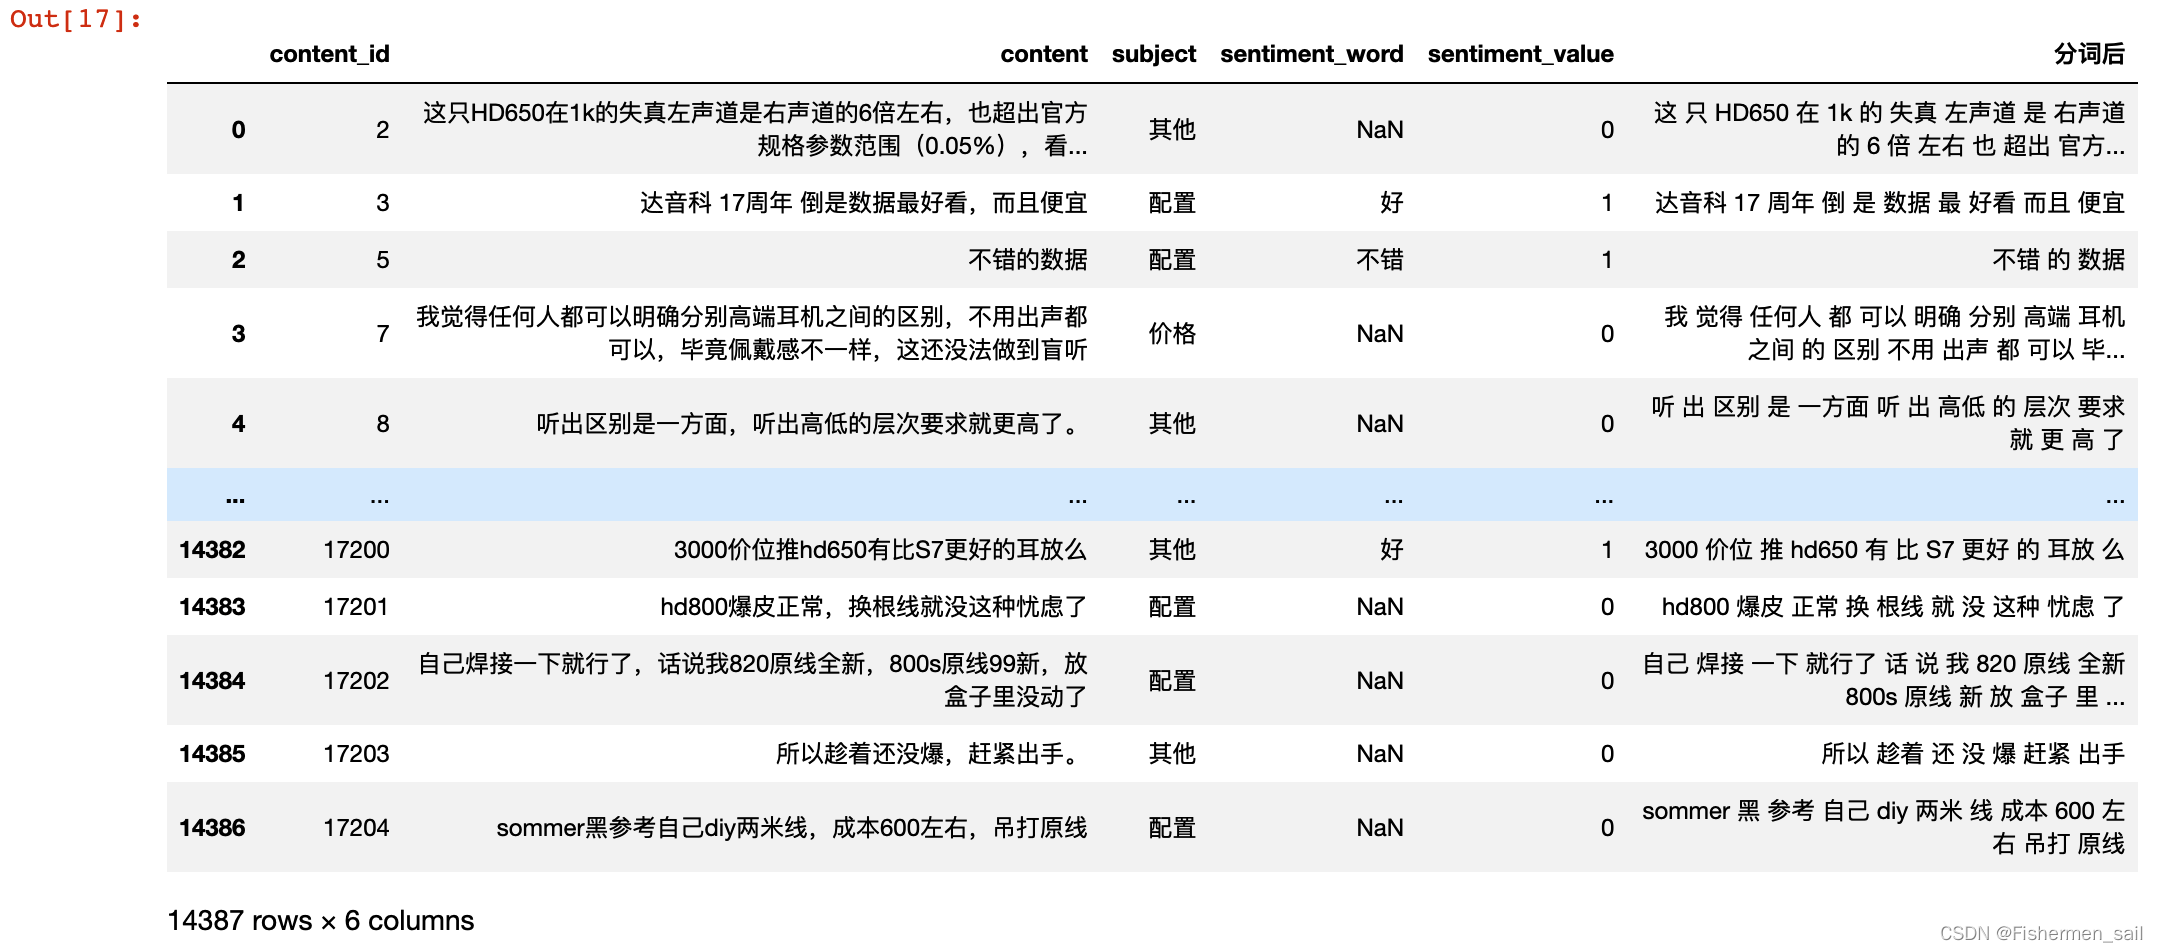
Task: Select row index 0
Action: pos(238,130)
